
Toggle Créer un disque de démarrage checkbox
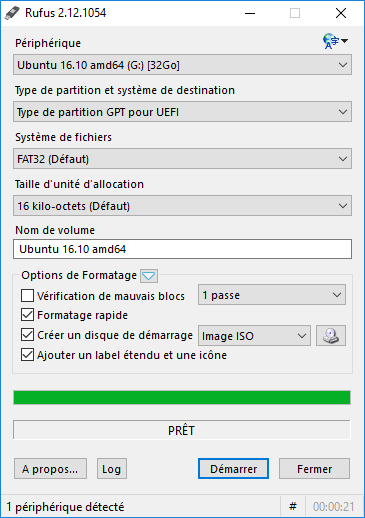click(27, 335)
